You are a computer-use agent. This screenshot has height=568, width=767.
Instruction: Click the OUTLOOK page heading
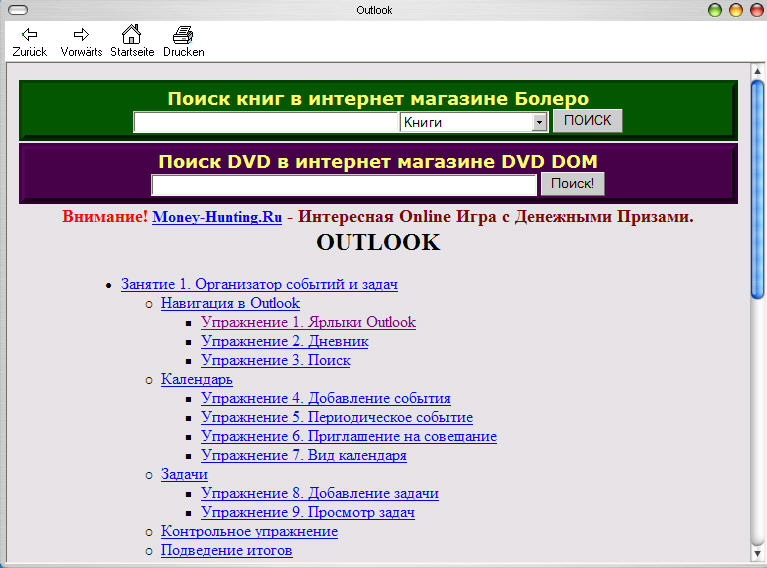pyautogui.click(x=378, y=243)
